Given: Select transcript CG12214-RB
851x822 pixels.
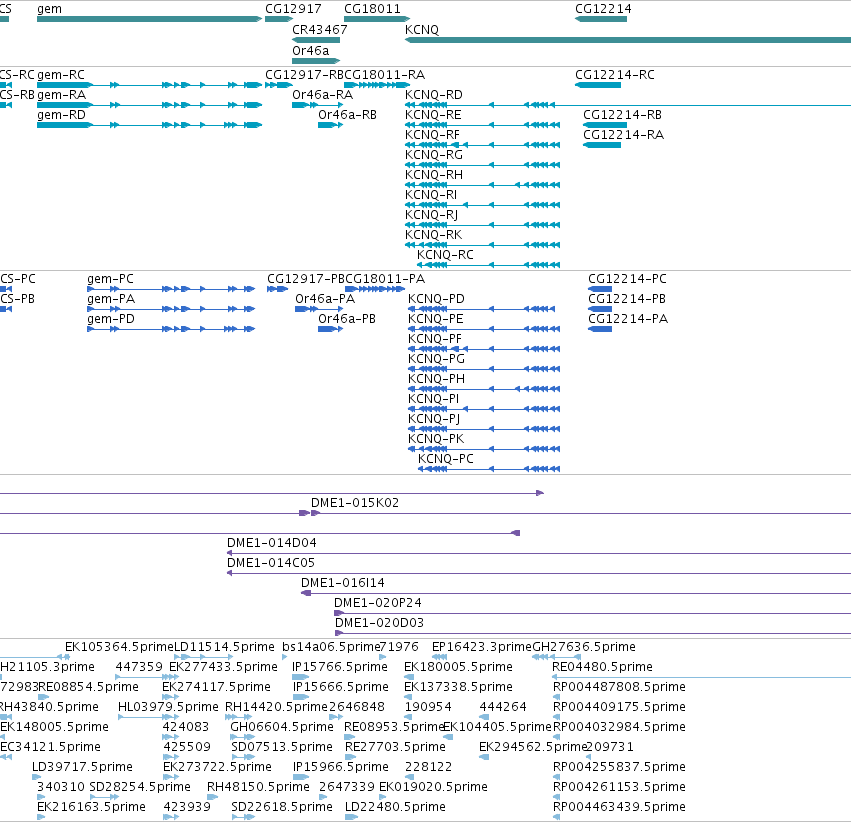Looking at the screenshot, I should click(605, 125).
